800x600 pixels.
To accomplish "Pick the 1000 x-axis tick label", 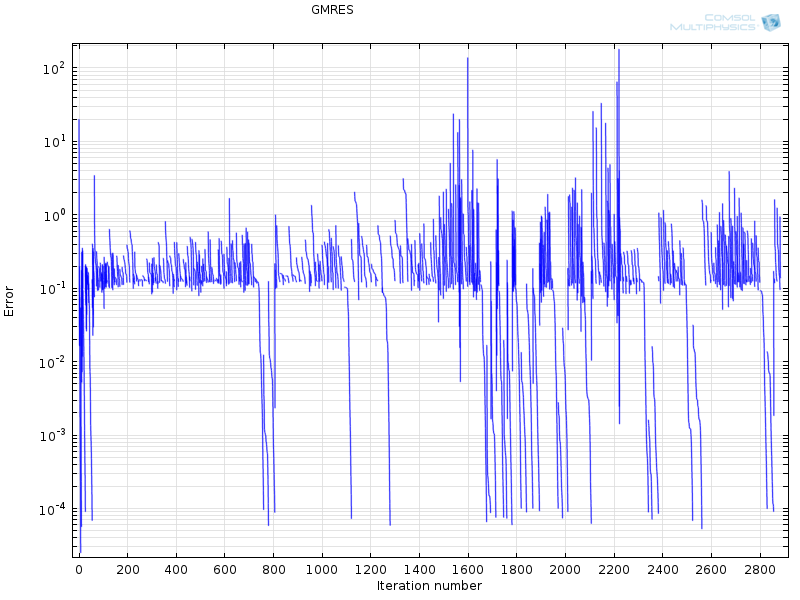I will (322, 570).
